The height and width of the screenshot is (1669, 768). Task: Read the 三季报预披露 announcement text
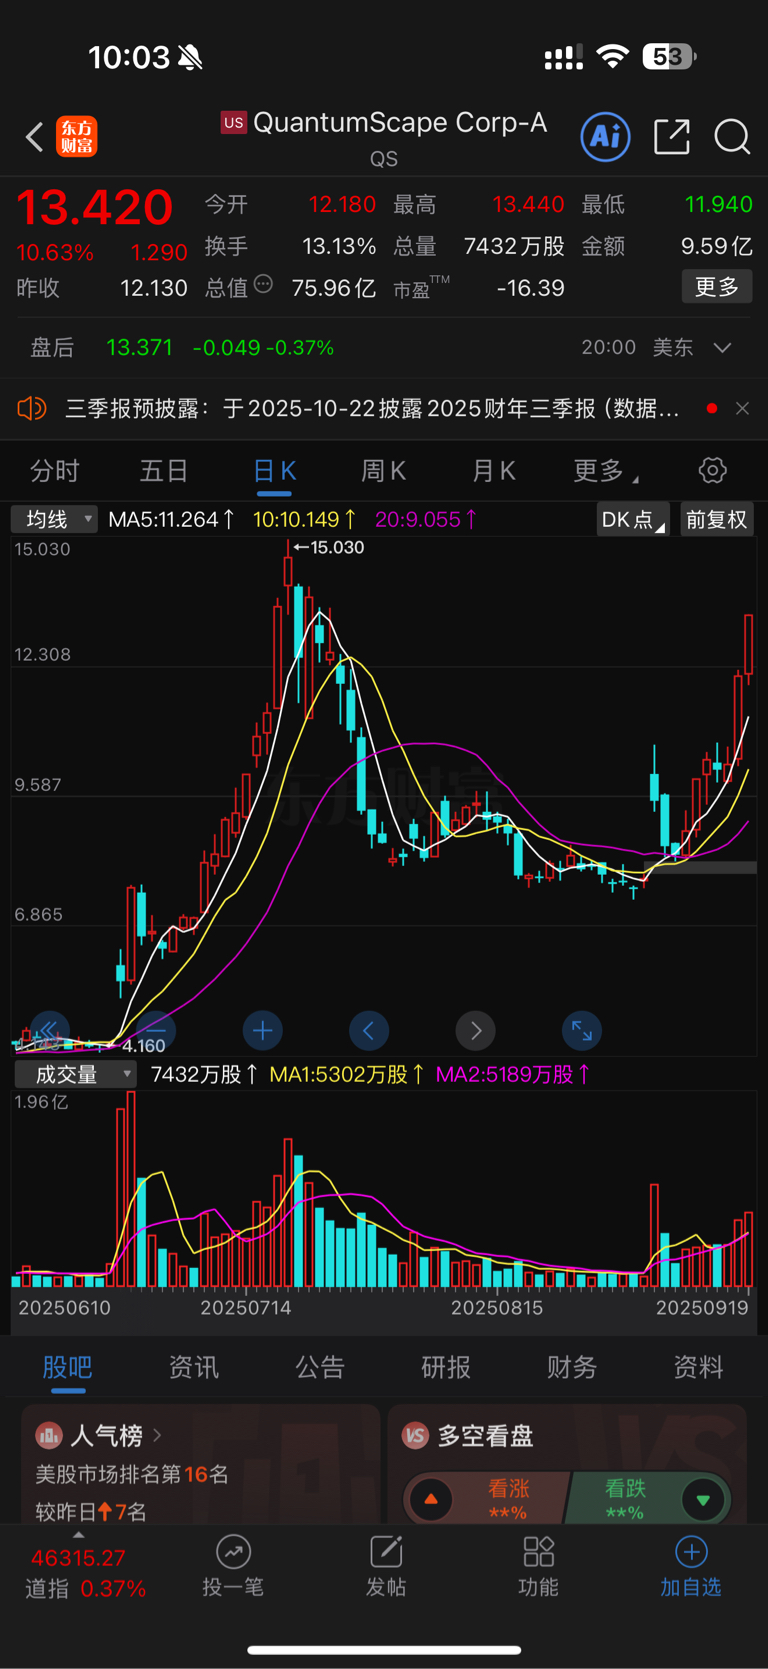point(372,408)
